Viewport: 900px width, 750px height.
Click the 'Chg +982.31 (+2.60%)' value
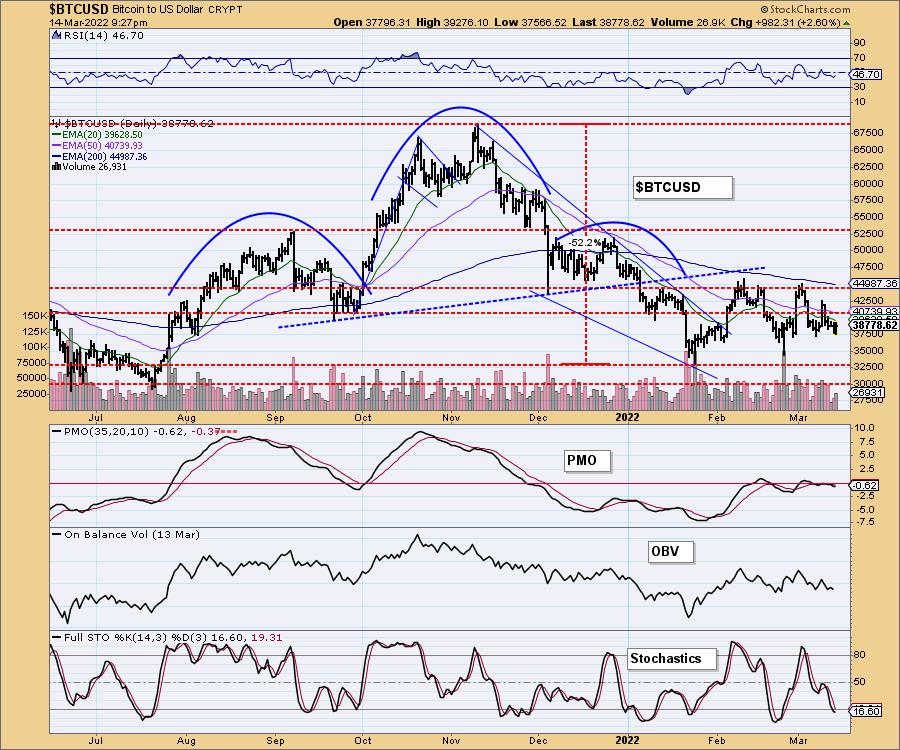coord(786,22)
